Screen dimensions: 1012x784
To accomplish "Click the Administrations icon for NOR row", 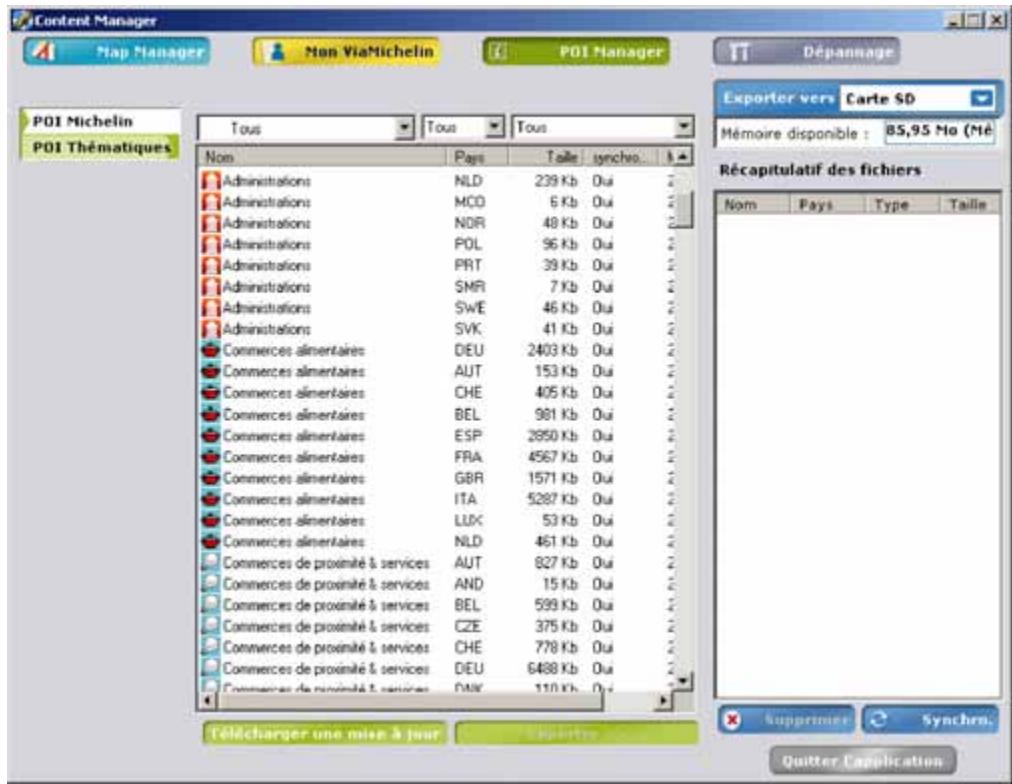I will point(210,223).
